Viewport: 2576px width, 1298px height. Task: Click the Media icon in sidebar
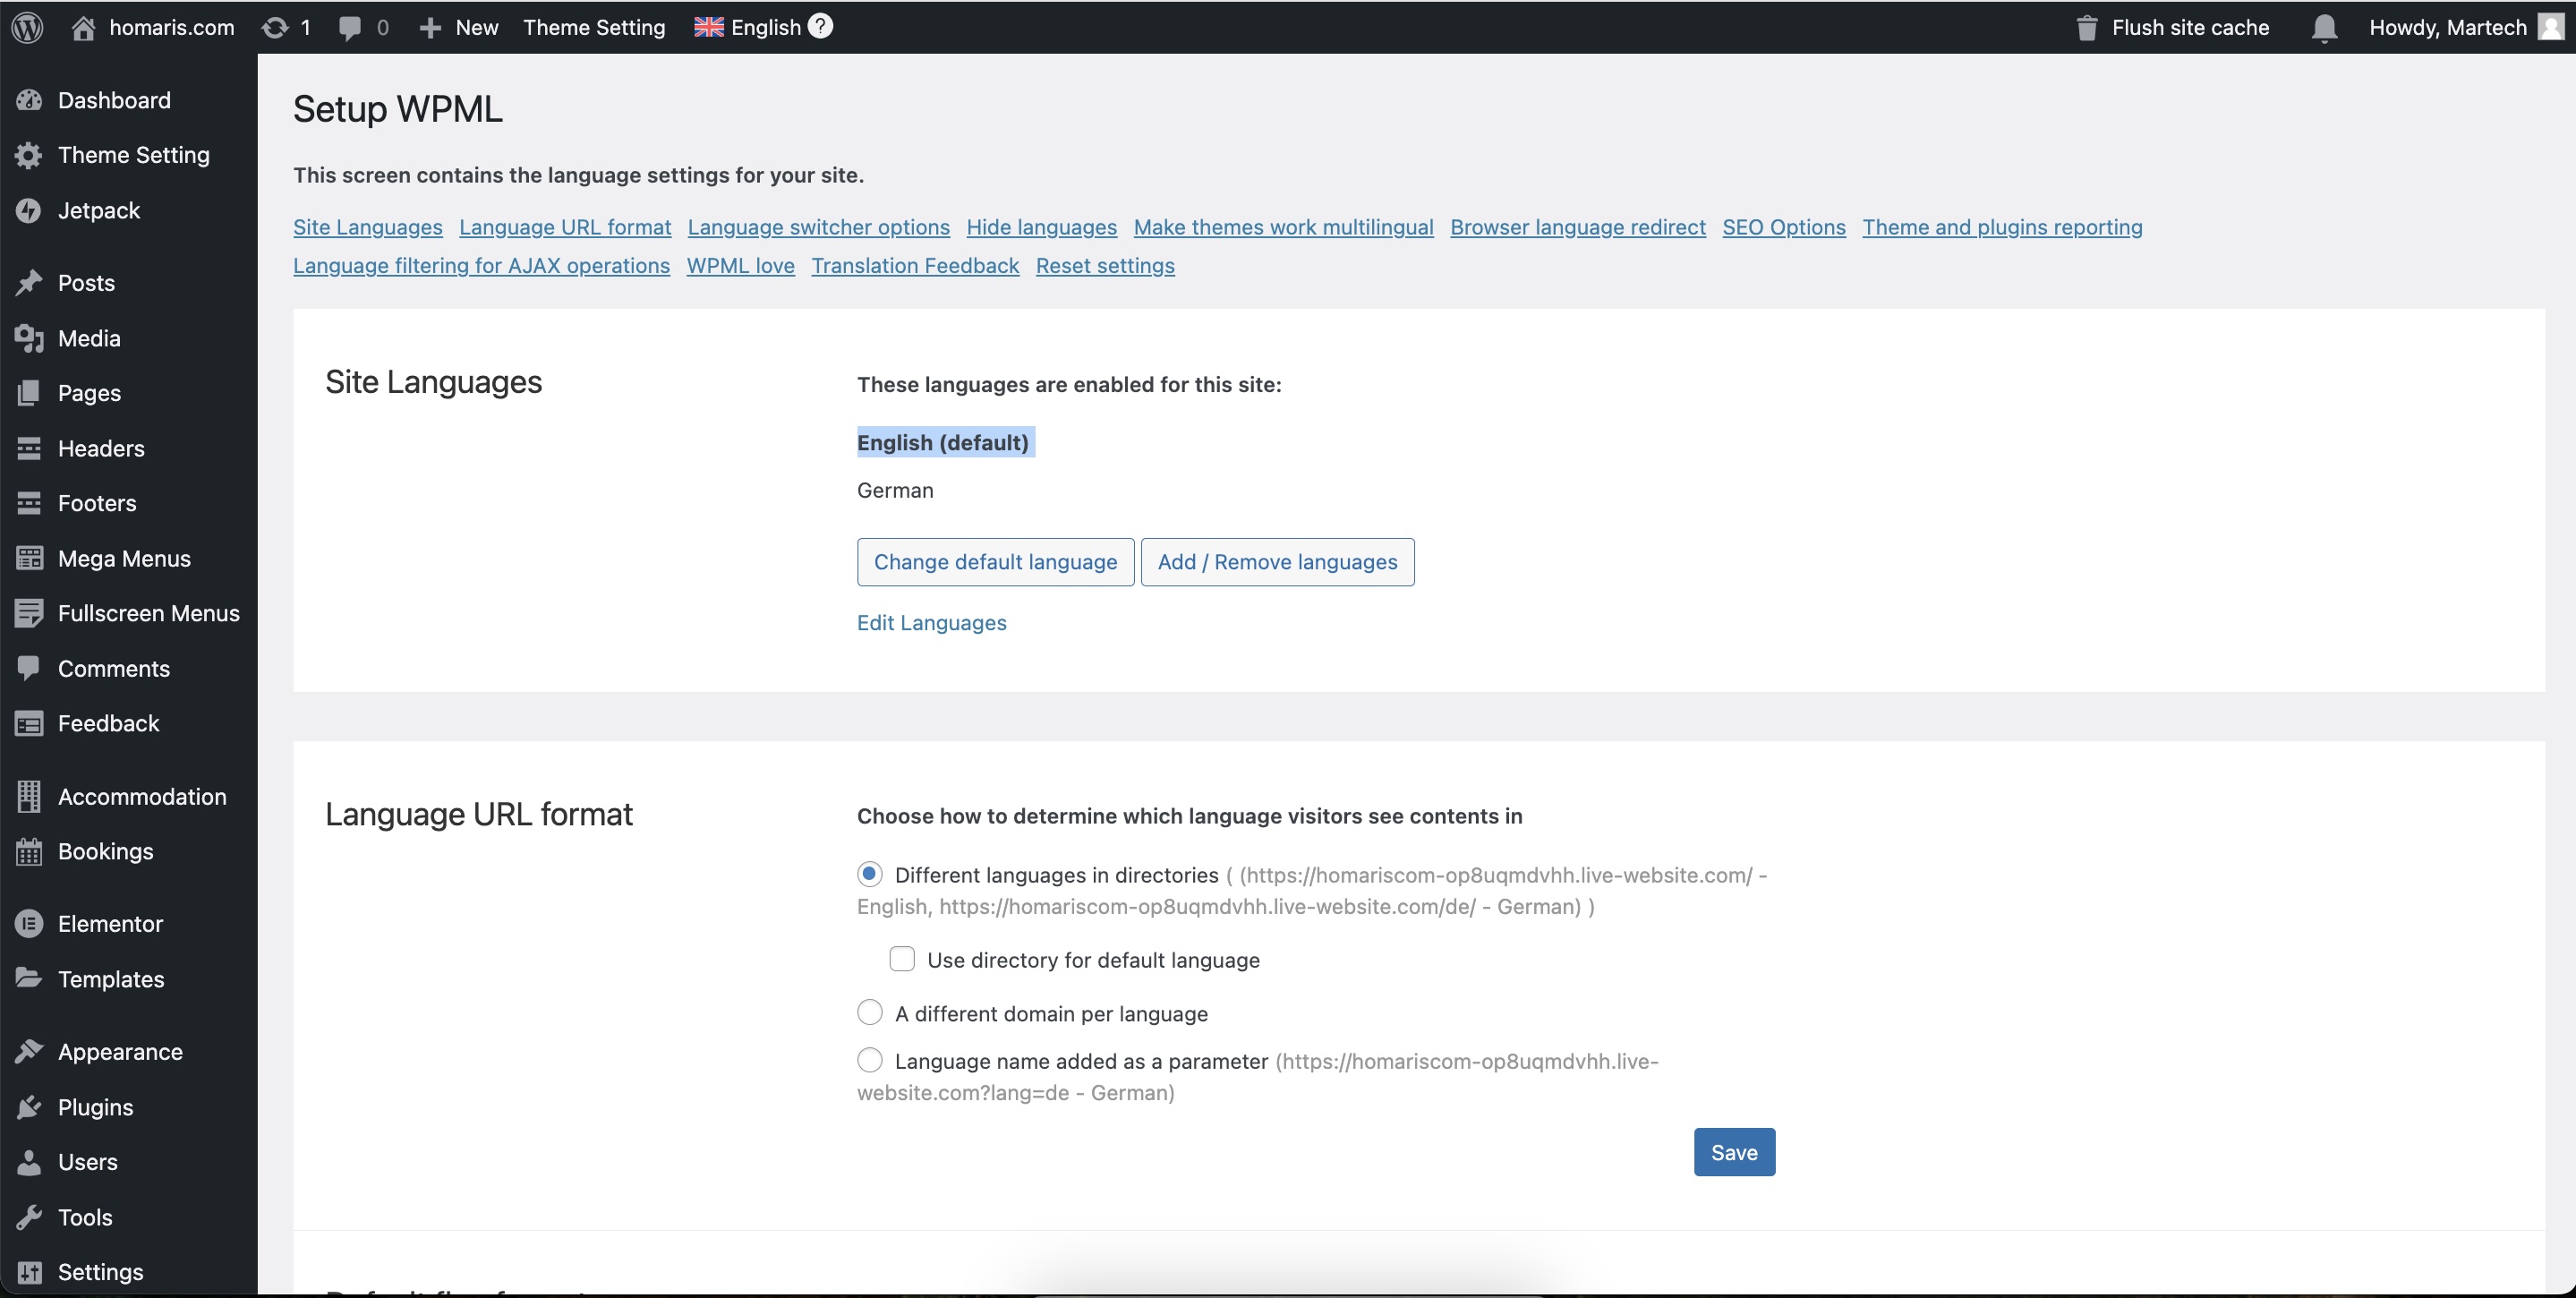tap(29, 338)
